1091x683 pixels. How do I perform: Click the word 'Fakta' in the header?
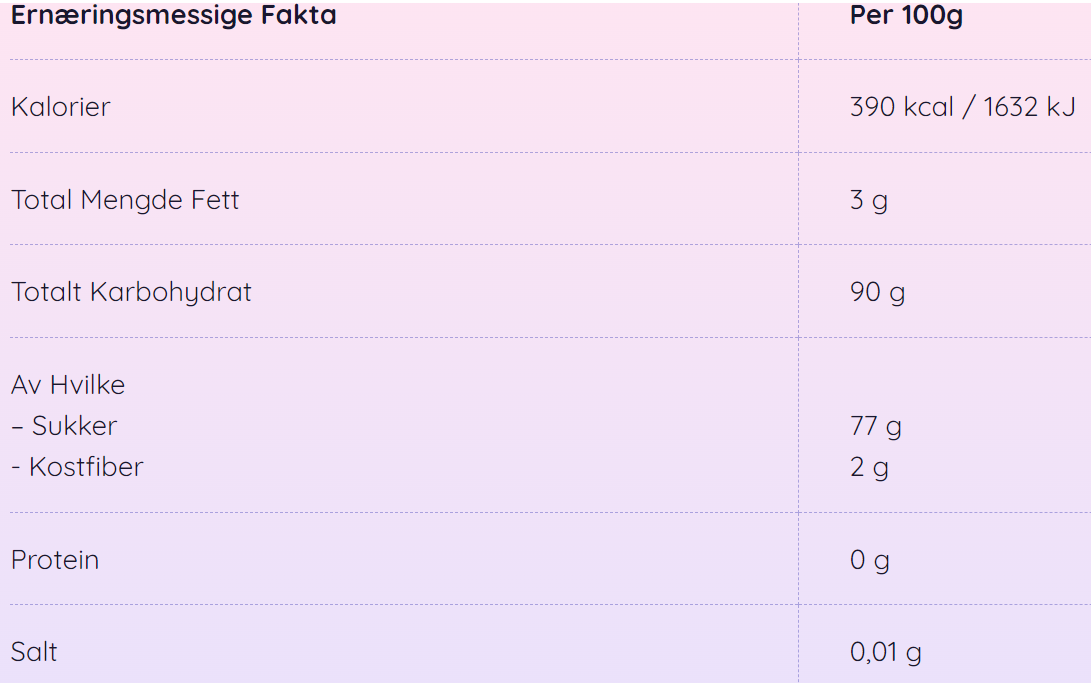click(x=298, y=14)
